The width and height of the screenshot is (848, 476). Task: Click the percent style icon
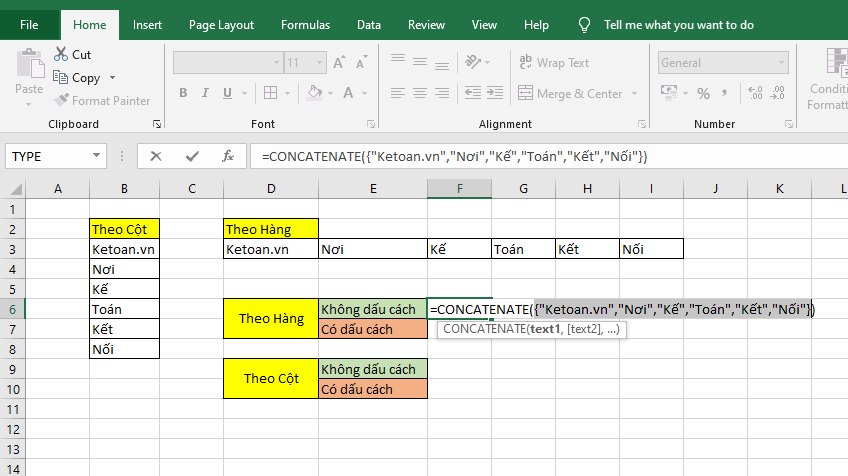click(x=703, y=94)
